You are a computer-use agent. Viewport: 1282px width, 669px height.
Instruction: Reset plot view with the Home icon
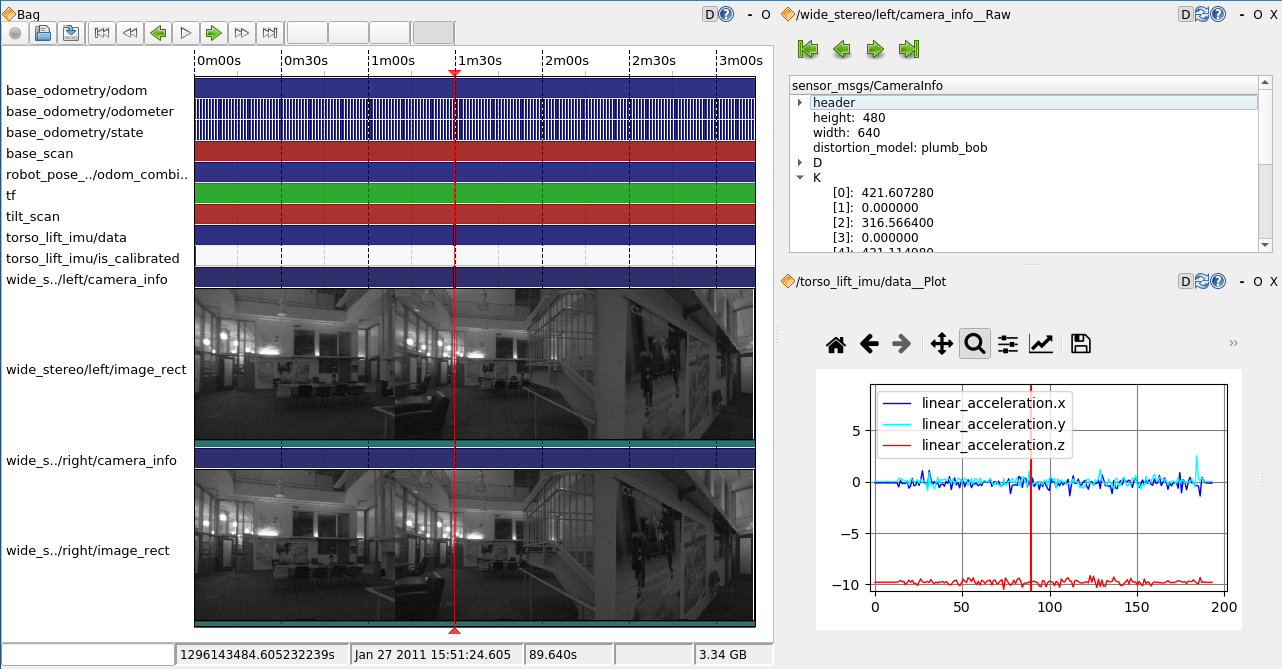[836, 344]
